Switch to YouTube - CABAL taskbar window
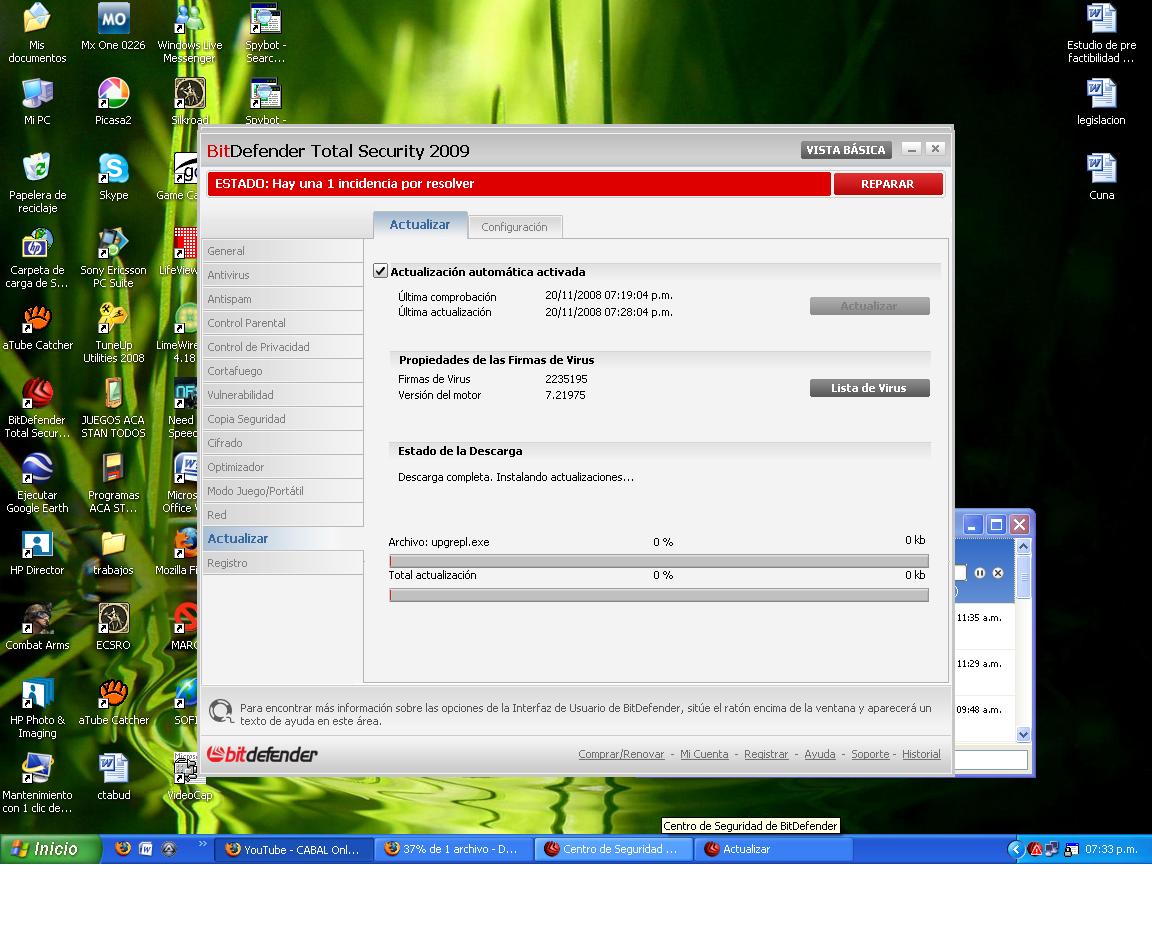1152x926 pixels. tap(293, 849)
